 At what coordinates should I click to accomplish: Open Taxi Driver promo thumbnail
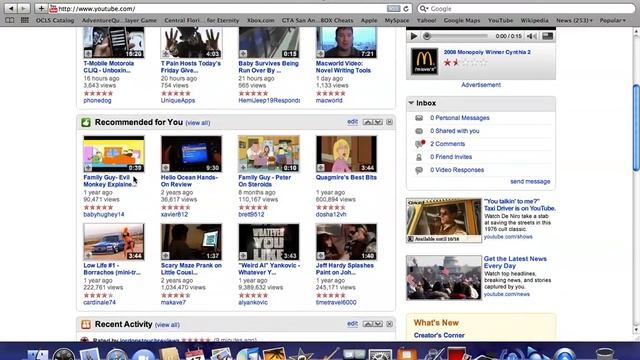(444, 220)
